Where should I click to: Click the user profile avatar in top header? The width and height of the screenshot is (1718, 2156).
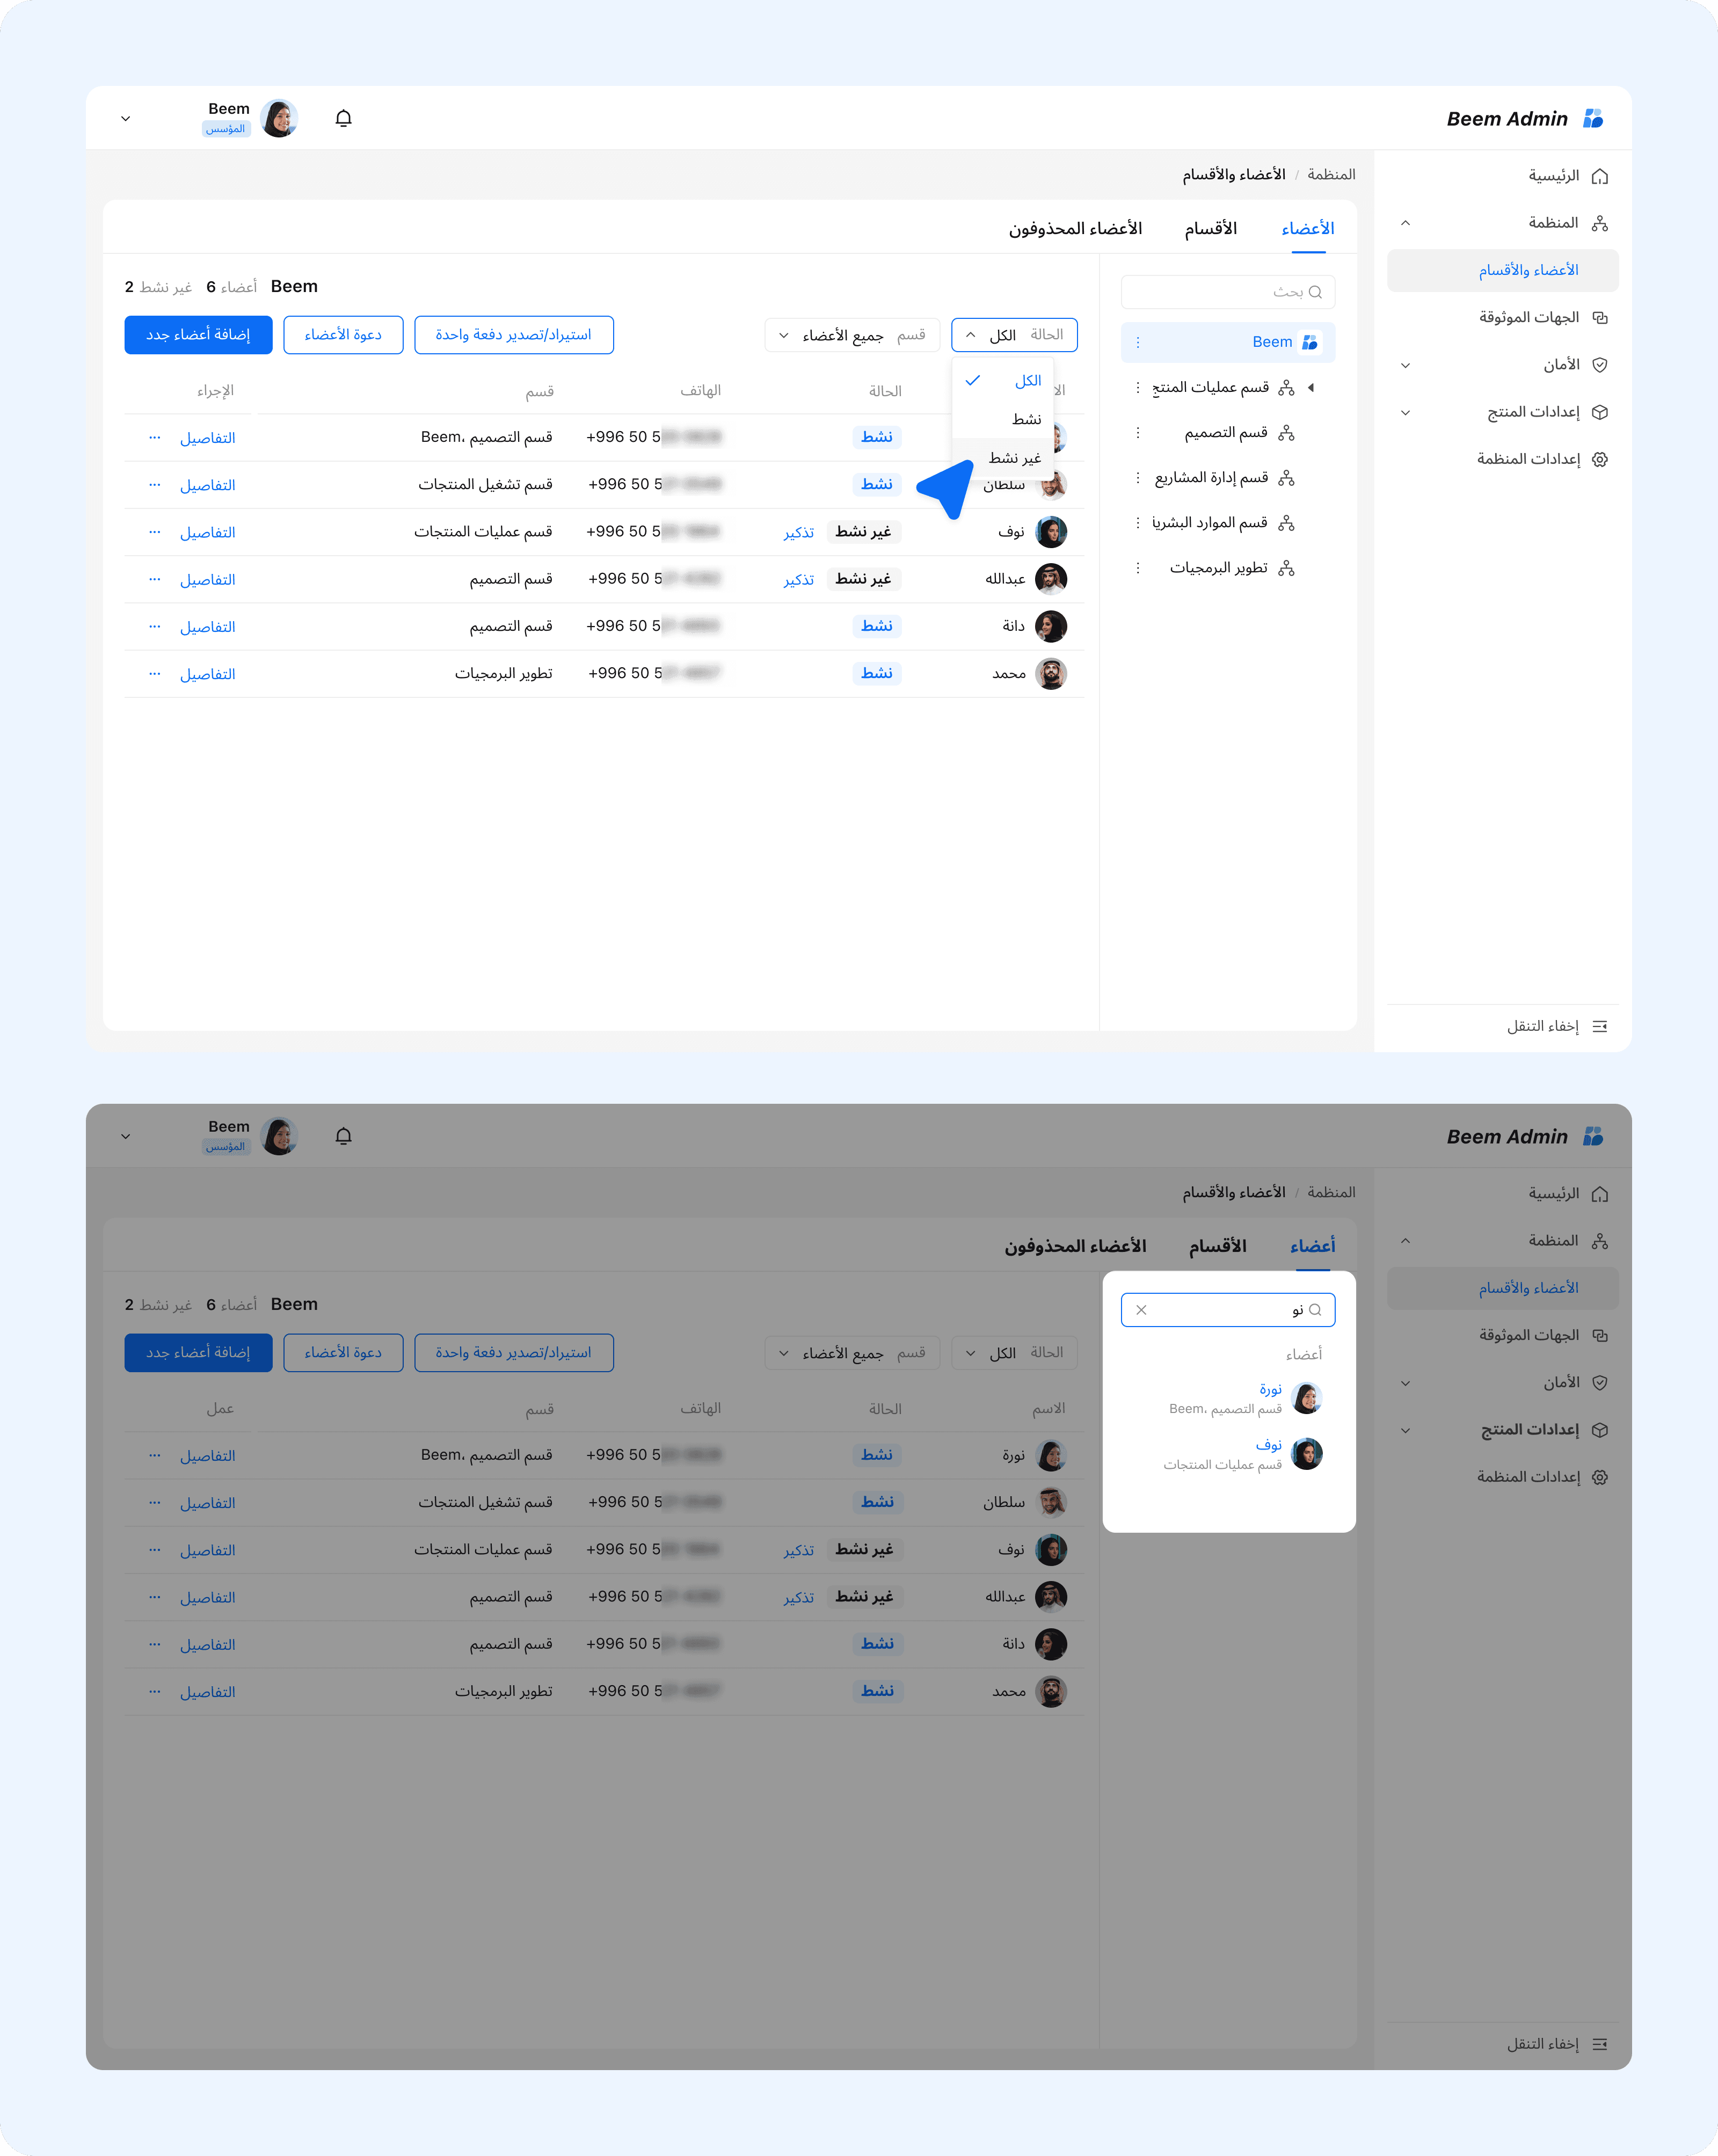point(279,118)
